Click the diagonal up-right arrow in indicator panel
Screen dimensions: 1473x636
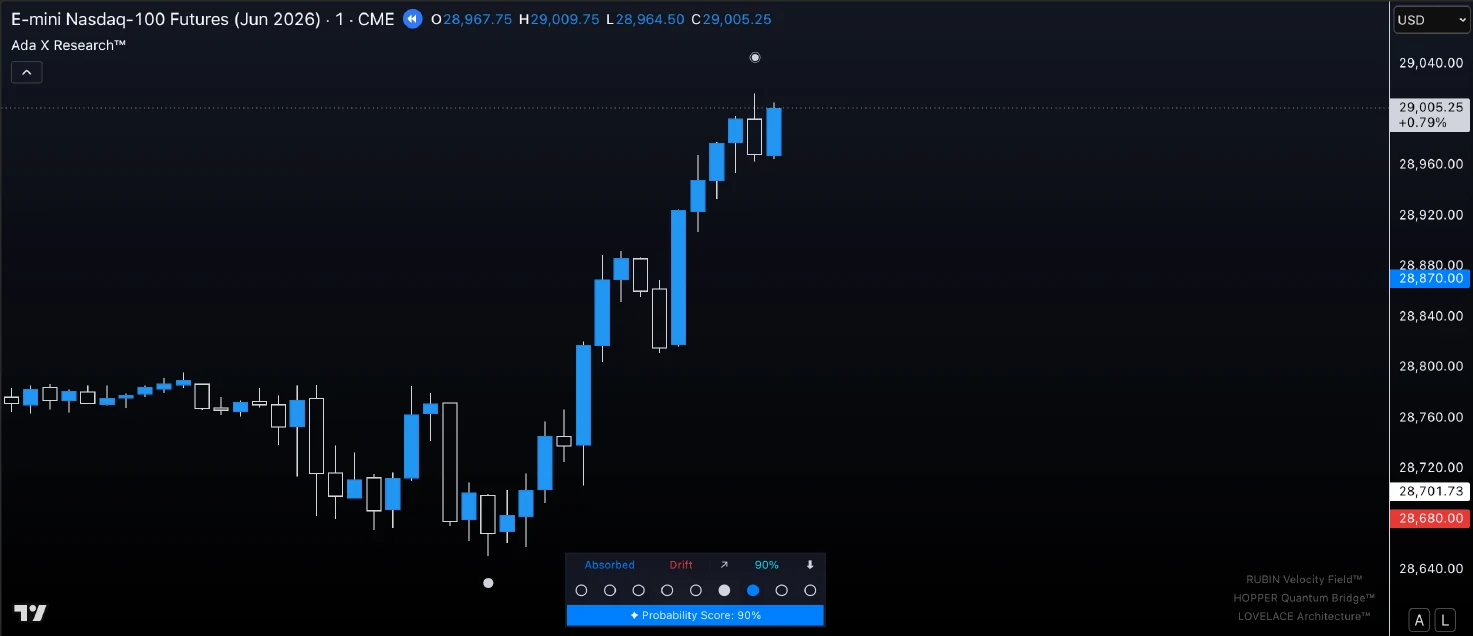pyautogui.click(x=724, y=565)
